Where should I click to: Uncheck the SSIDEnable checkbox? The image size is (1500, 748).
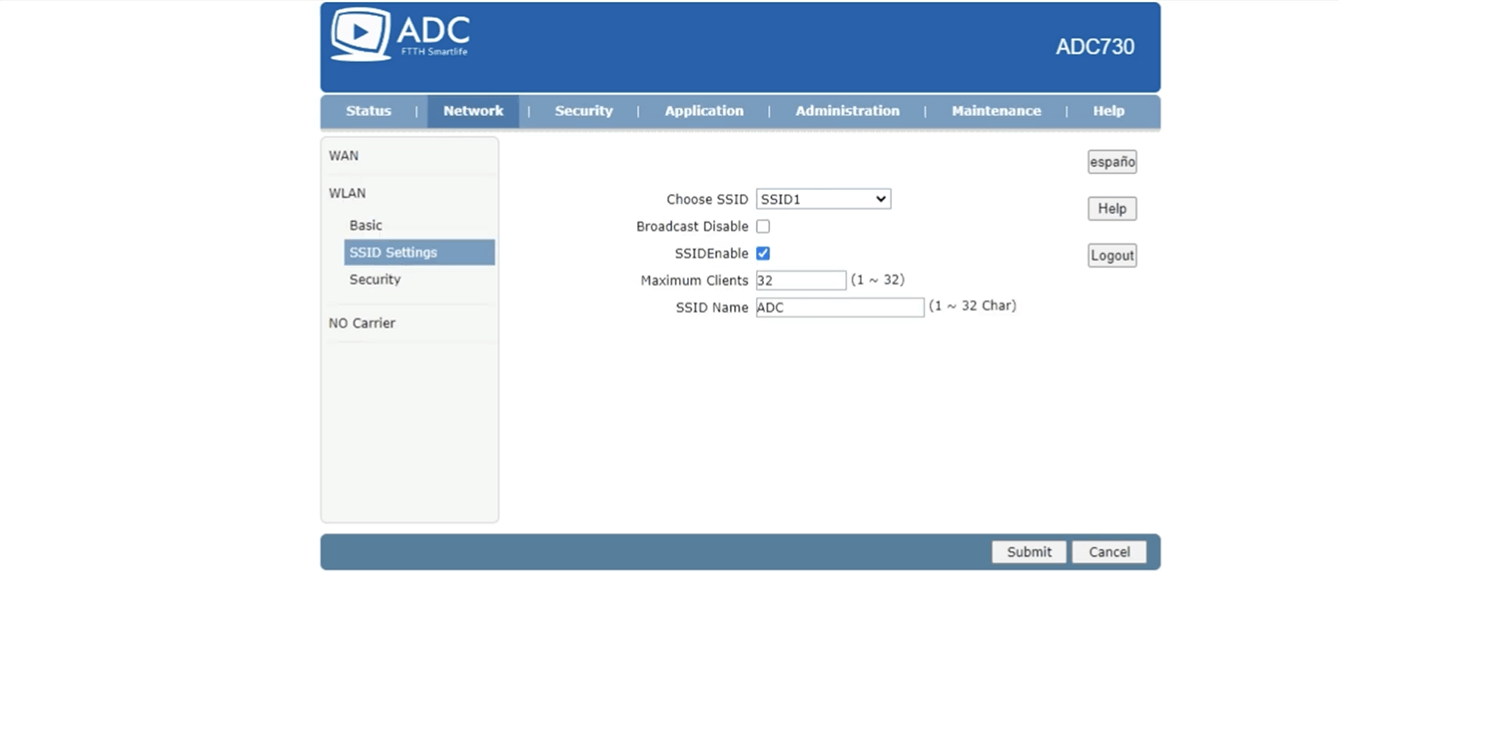pos(763,254)
